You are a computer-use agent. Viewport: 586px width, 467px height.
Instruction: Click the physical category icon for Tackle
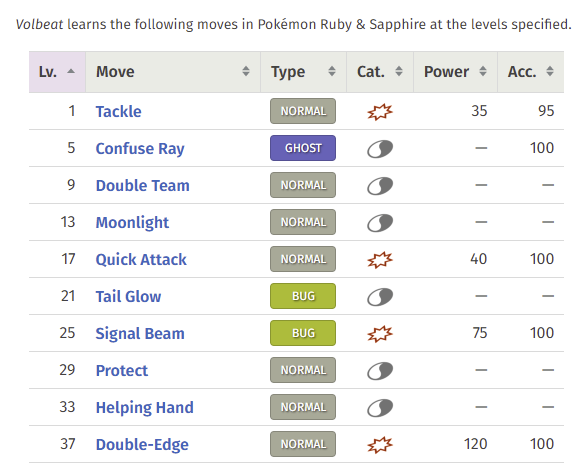pyautogui.click(x=380, y=111)
